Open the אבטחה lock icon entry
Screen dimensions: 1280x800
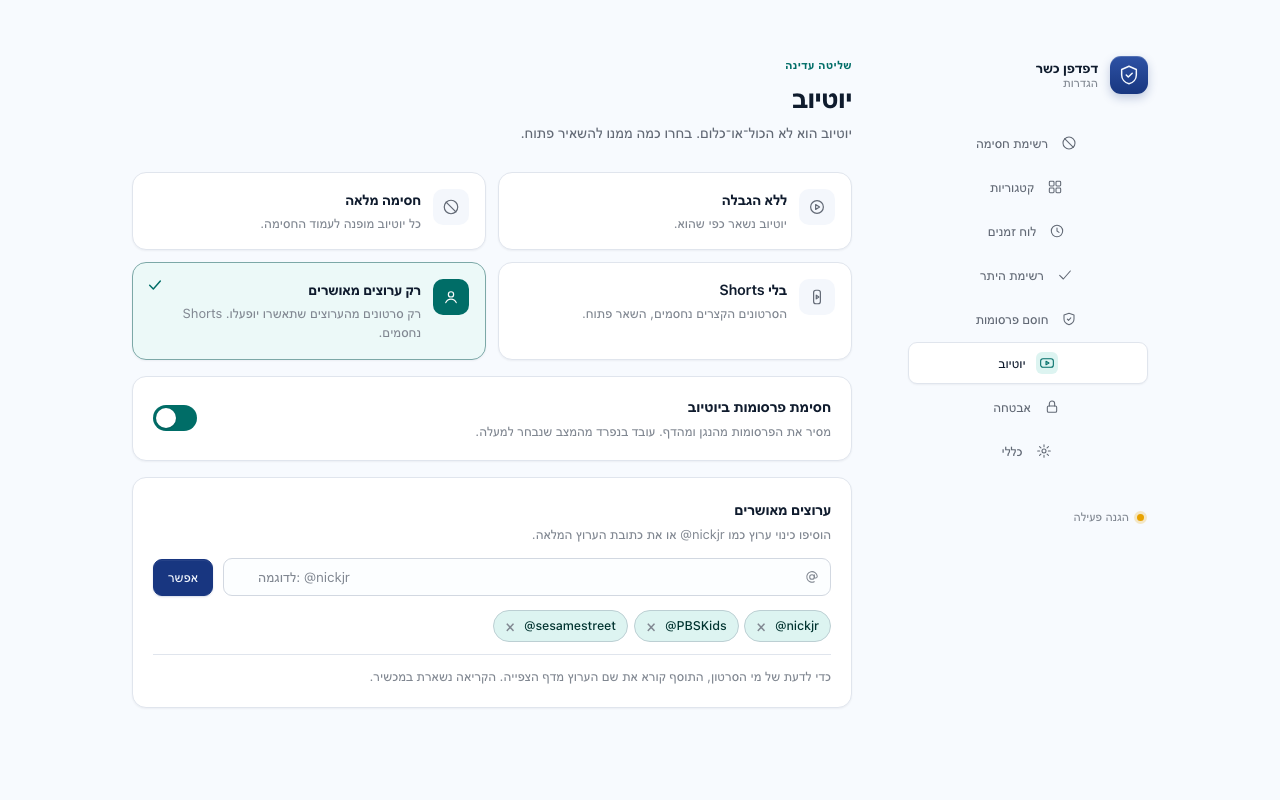pyautogui.click(x=1028, y=407)
